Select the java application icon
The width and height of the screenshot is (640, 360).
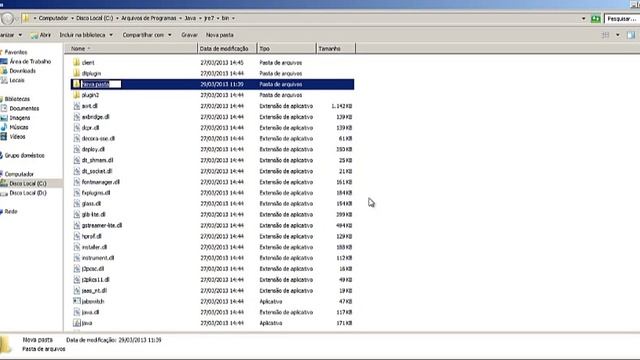click(x=76, y=323)
